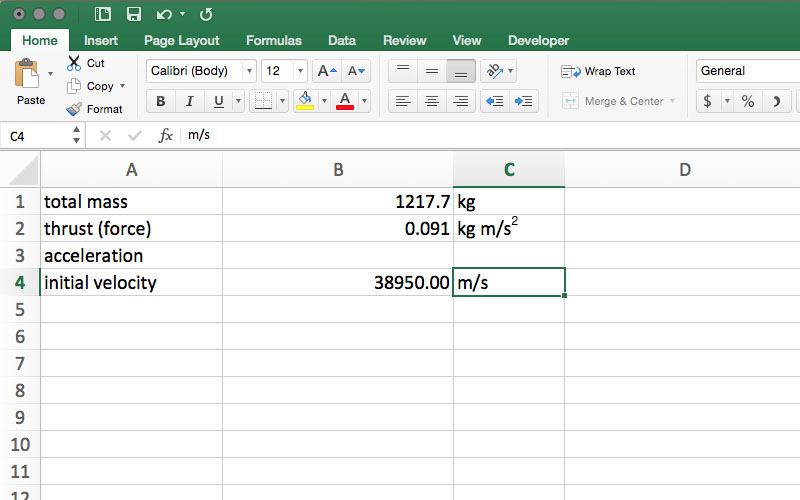Toggle center horizontal alignment
This screenshot has height=500, width=800.
click(432, 101)
